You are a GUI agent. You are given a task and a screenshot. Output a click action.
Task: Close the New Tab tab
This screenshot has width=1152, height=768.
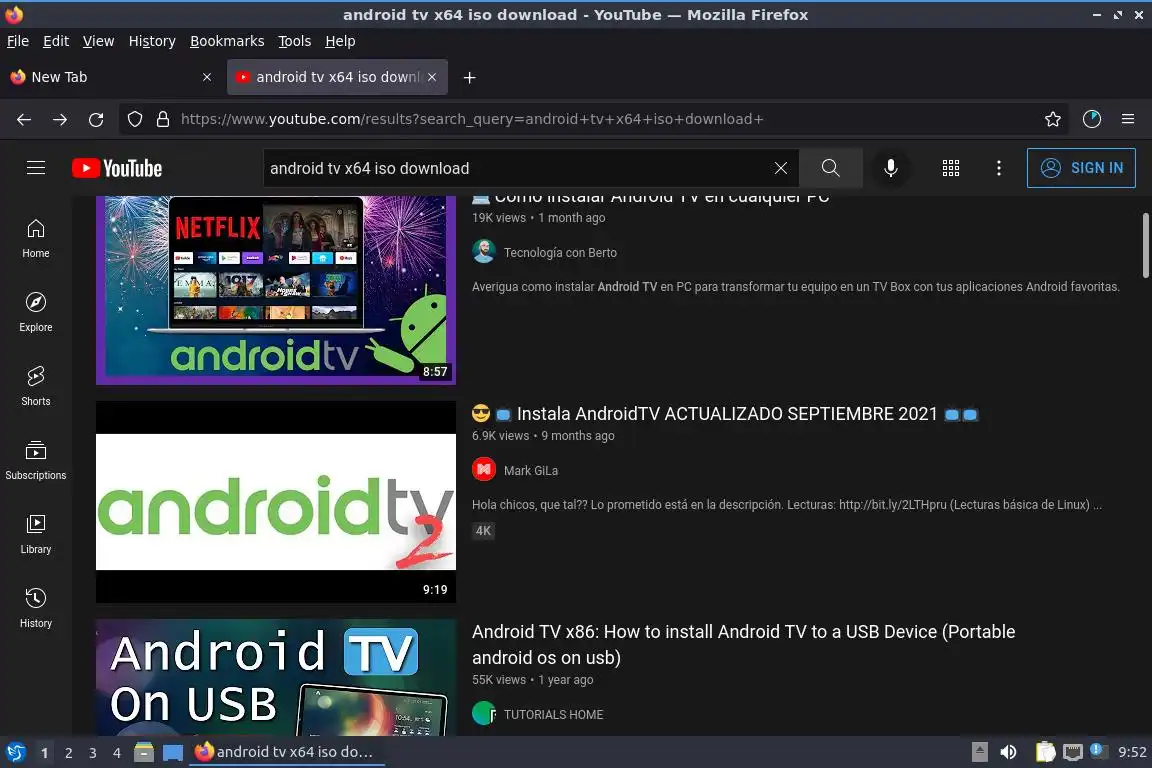pyautogui.click(x=207, y=77)
